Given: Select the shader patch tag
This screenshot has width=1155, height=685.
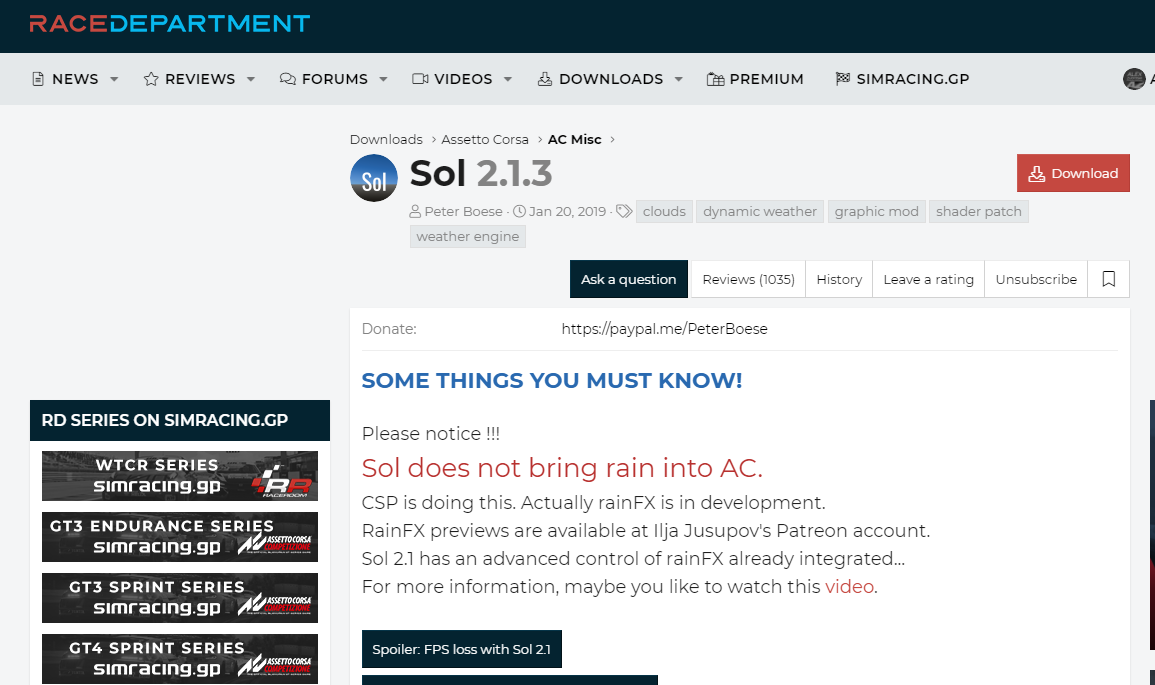Looking at the screenshot, I should click(978, 211).
